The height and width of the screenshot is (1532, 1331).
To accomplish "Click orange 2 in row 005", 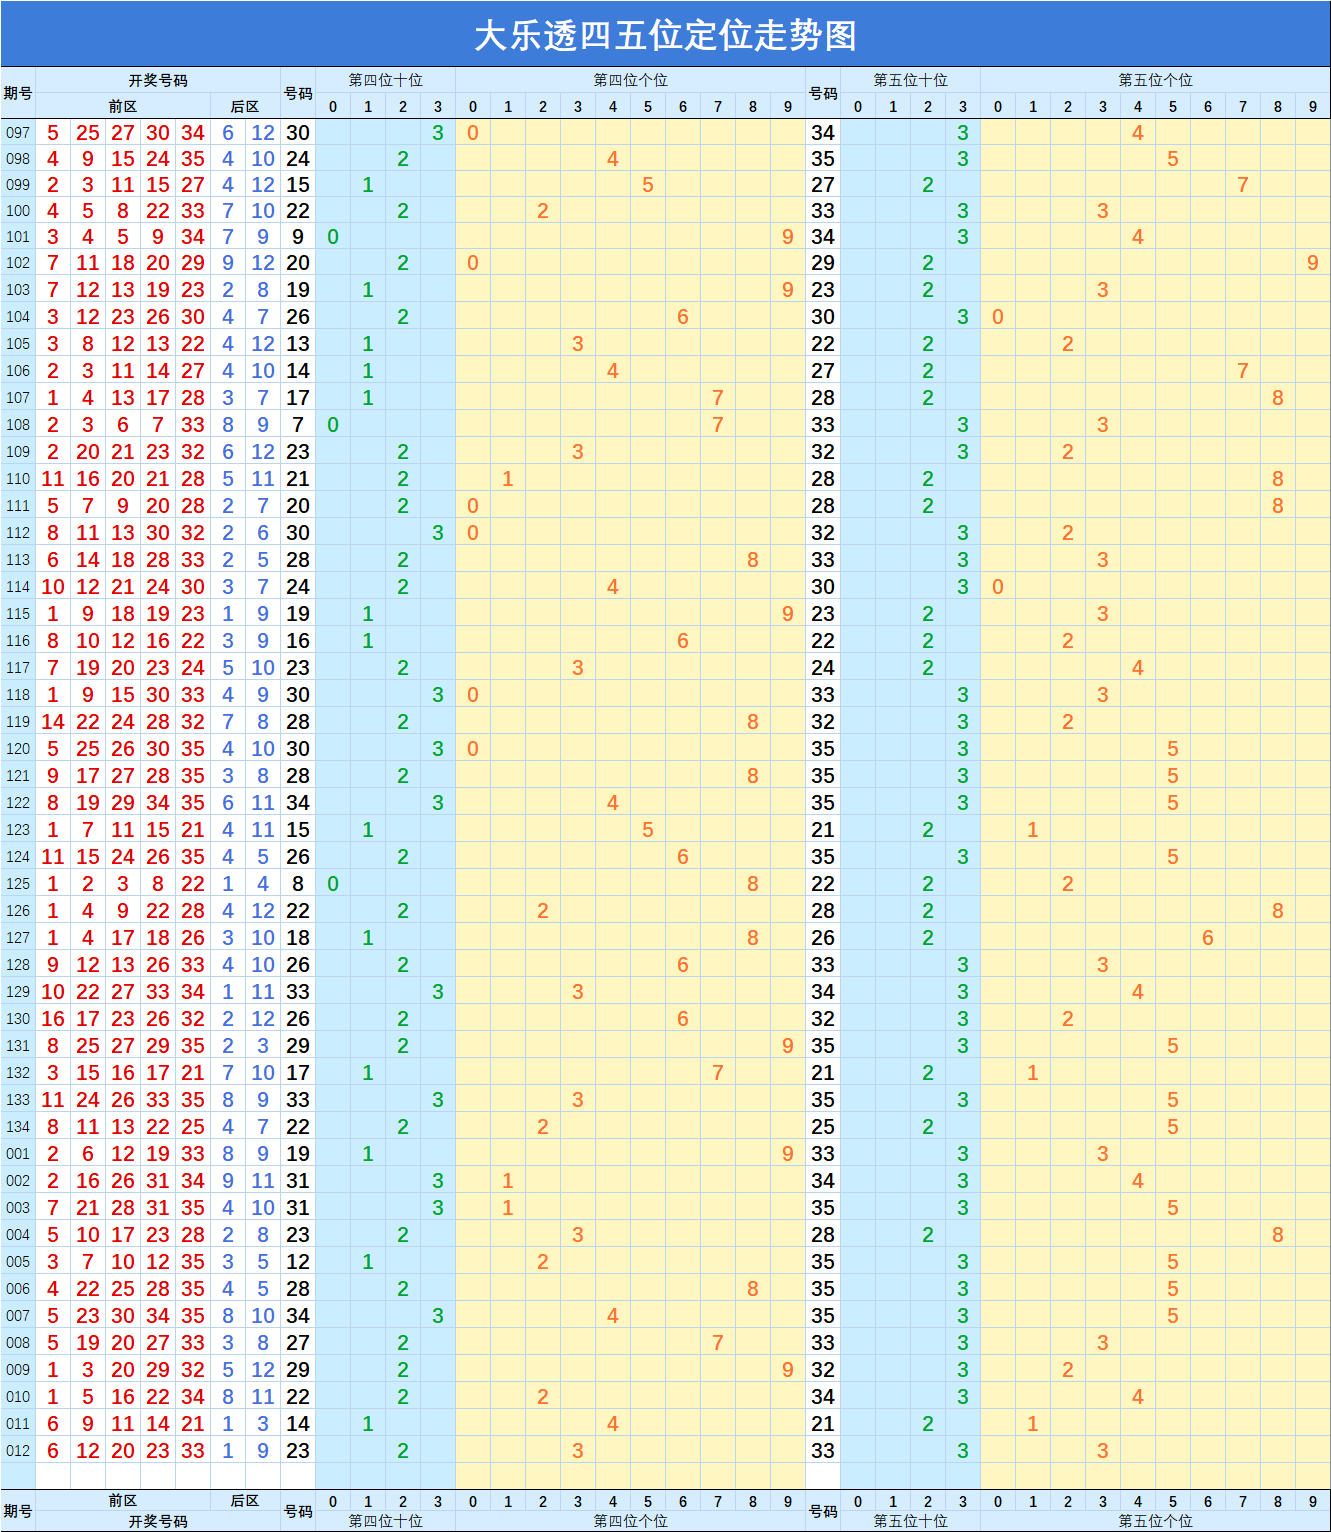I will [x=543, y=1261].
